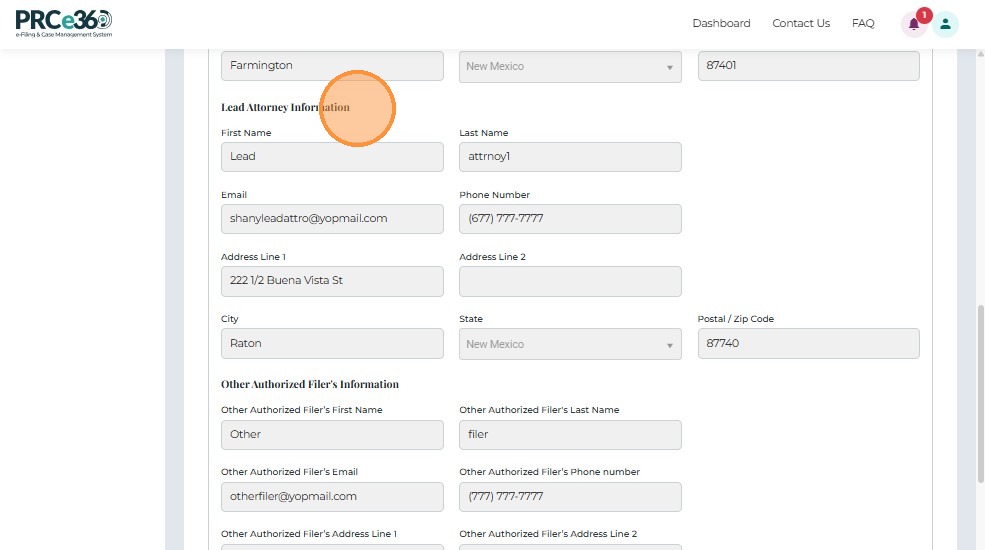The width and height of the screenshot is (985, 550).
Task: Go to the Dashboard page
Action: 721,23
